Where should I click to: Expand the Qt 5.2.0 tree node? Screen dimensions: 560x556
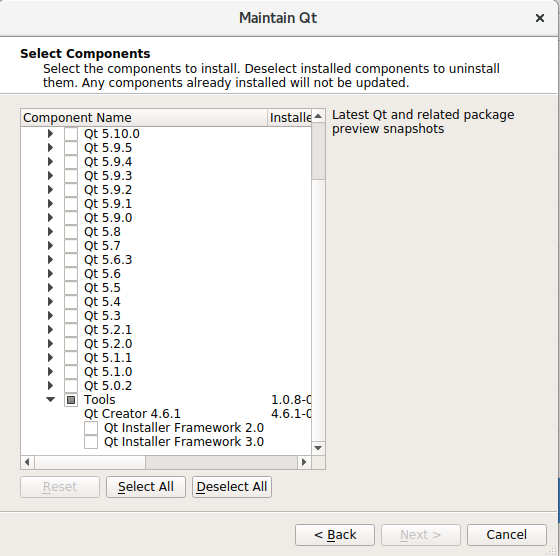50,344
